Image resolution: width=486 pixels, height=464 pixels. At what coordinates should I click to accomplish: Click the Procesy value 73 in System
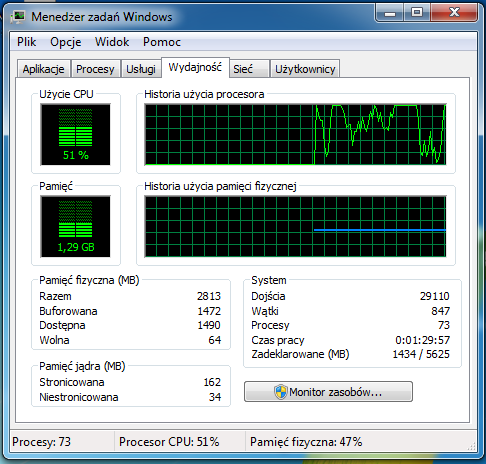tap(444, 325)
